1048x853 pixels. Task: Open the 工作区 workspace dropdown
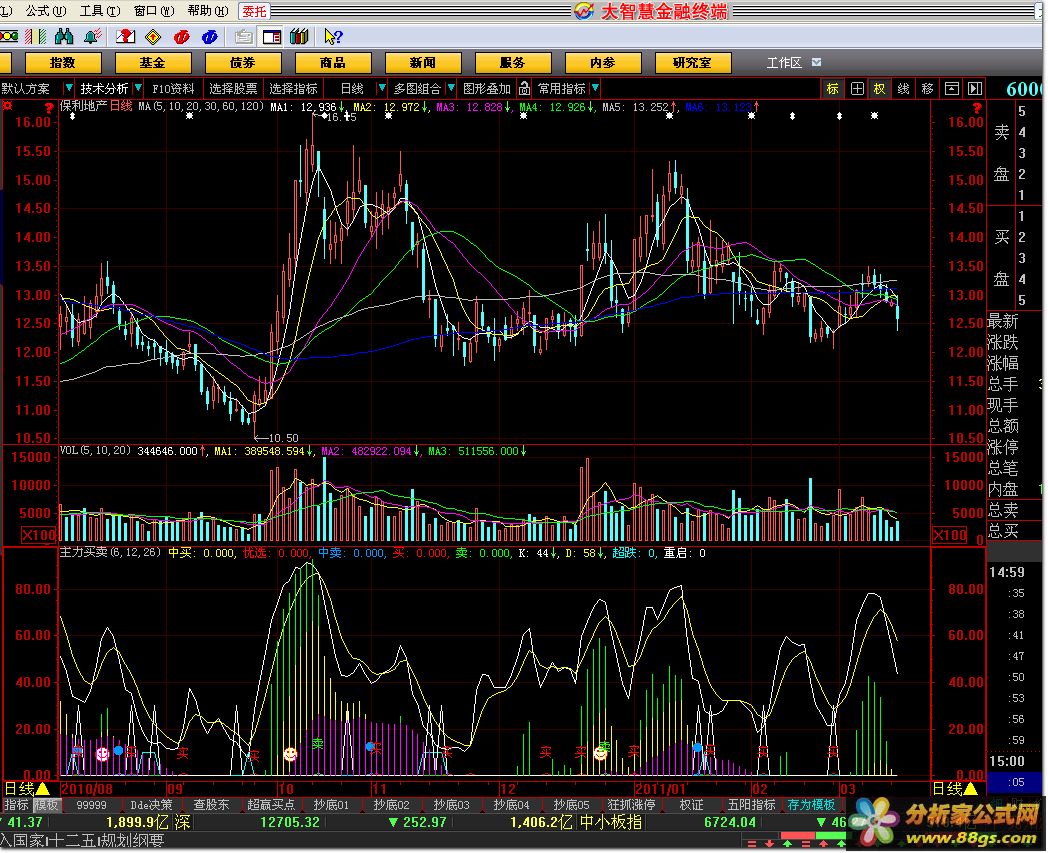click(x=817, y=62)
